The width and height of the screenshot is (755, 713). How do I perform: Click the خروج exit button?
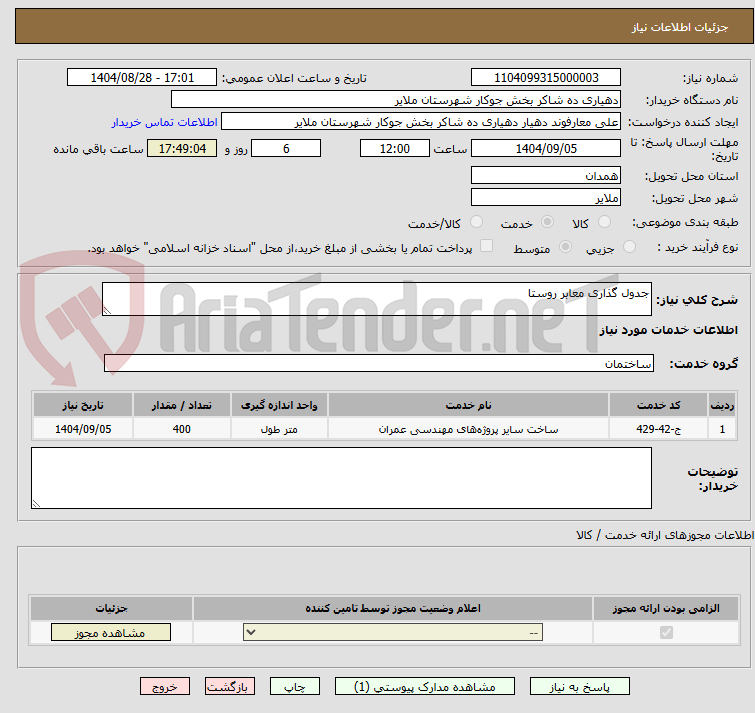(x=165, y=687)
